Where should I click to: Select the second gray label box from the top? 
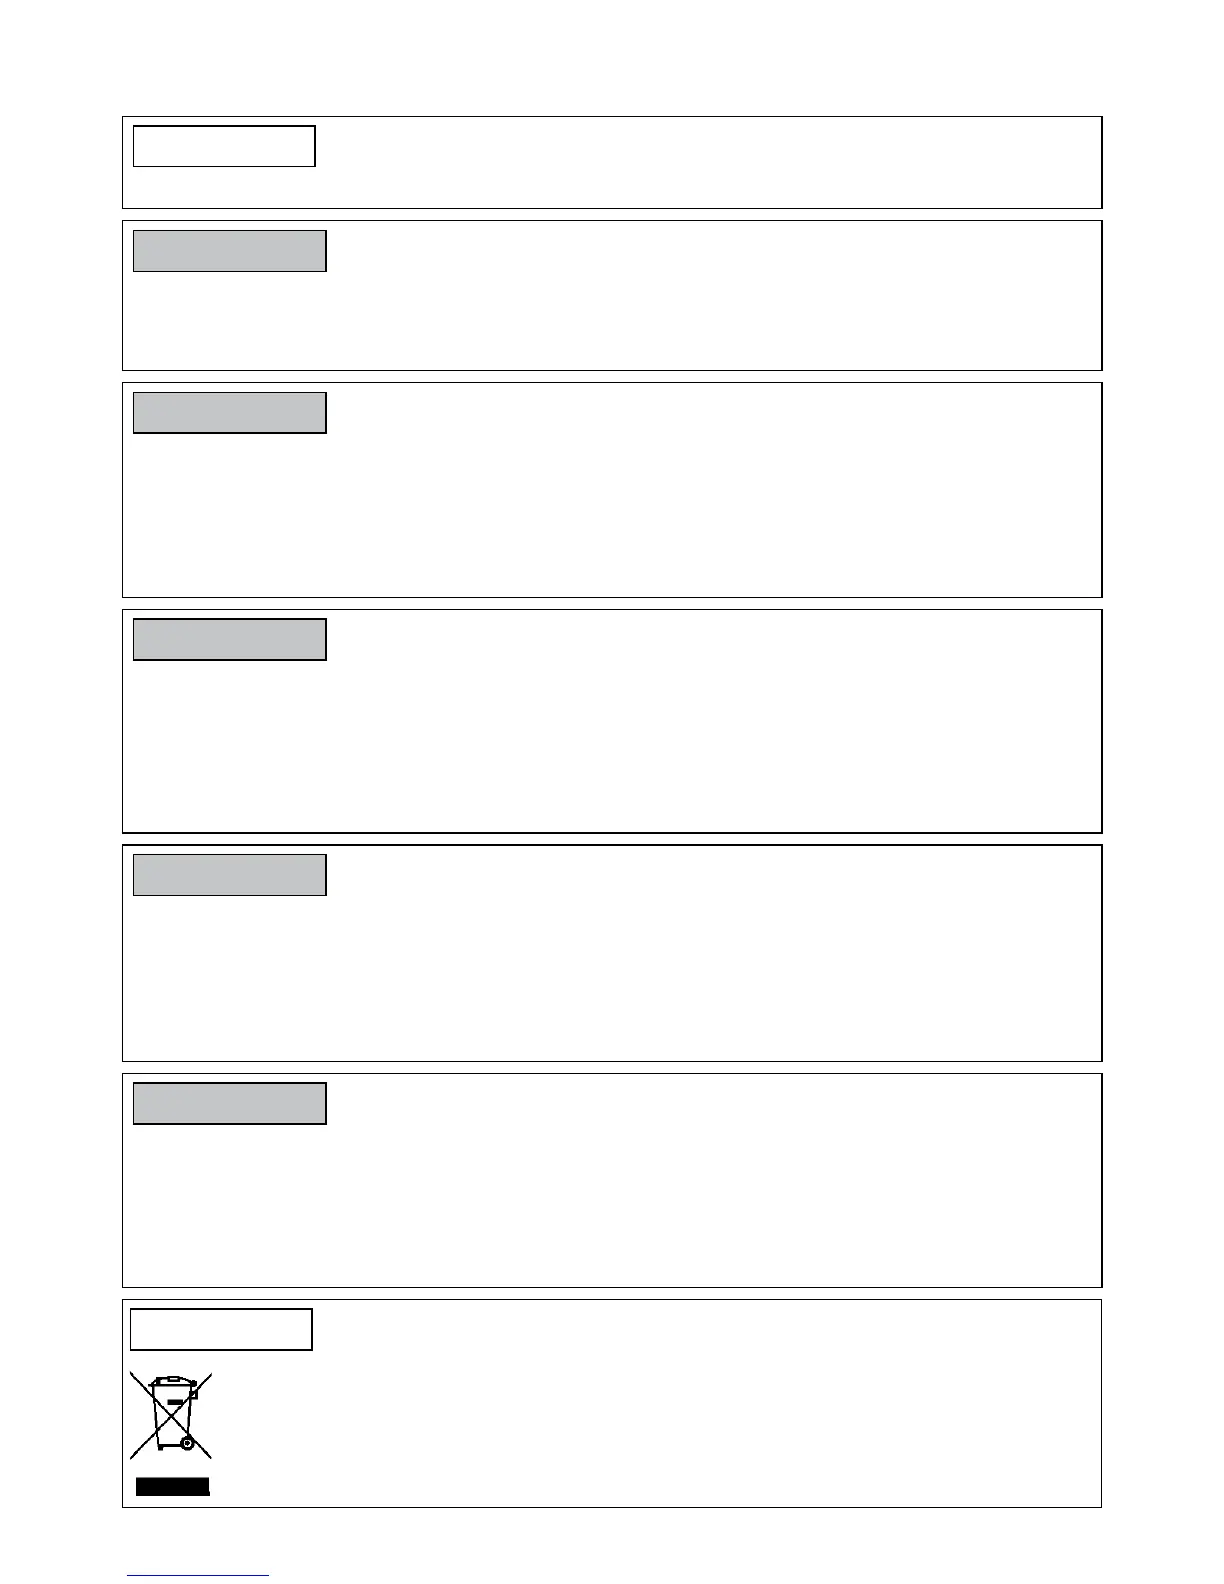(230, 413)
